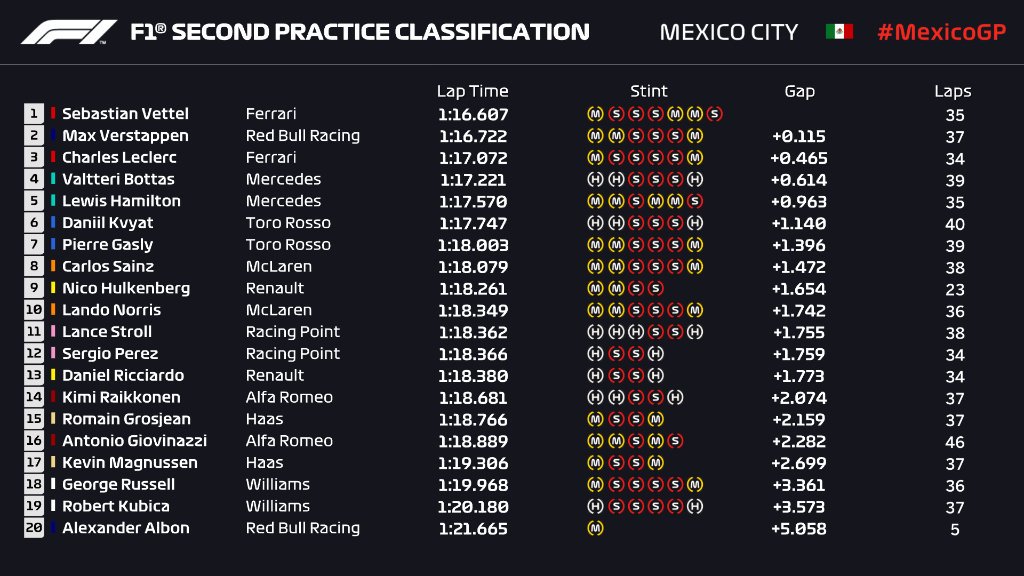The width and height of the screenshot is (1024, 576).
Task: Click the first tyre icon in Perez's stint
Action: click(x=595, y=354)
